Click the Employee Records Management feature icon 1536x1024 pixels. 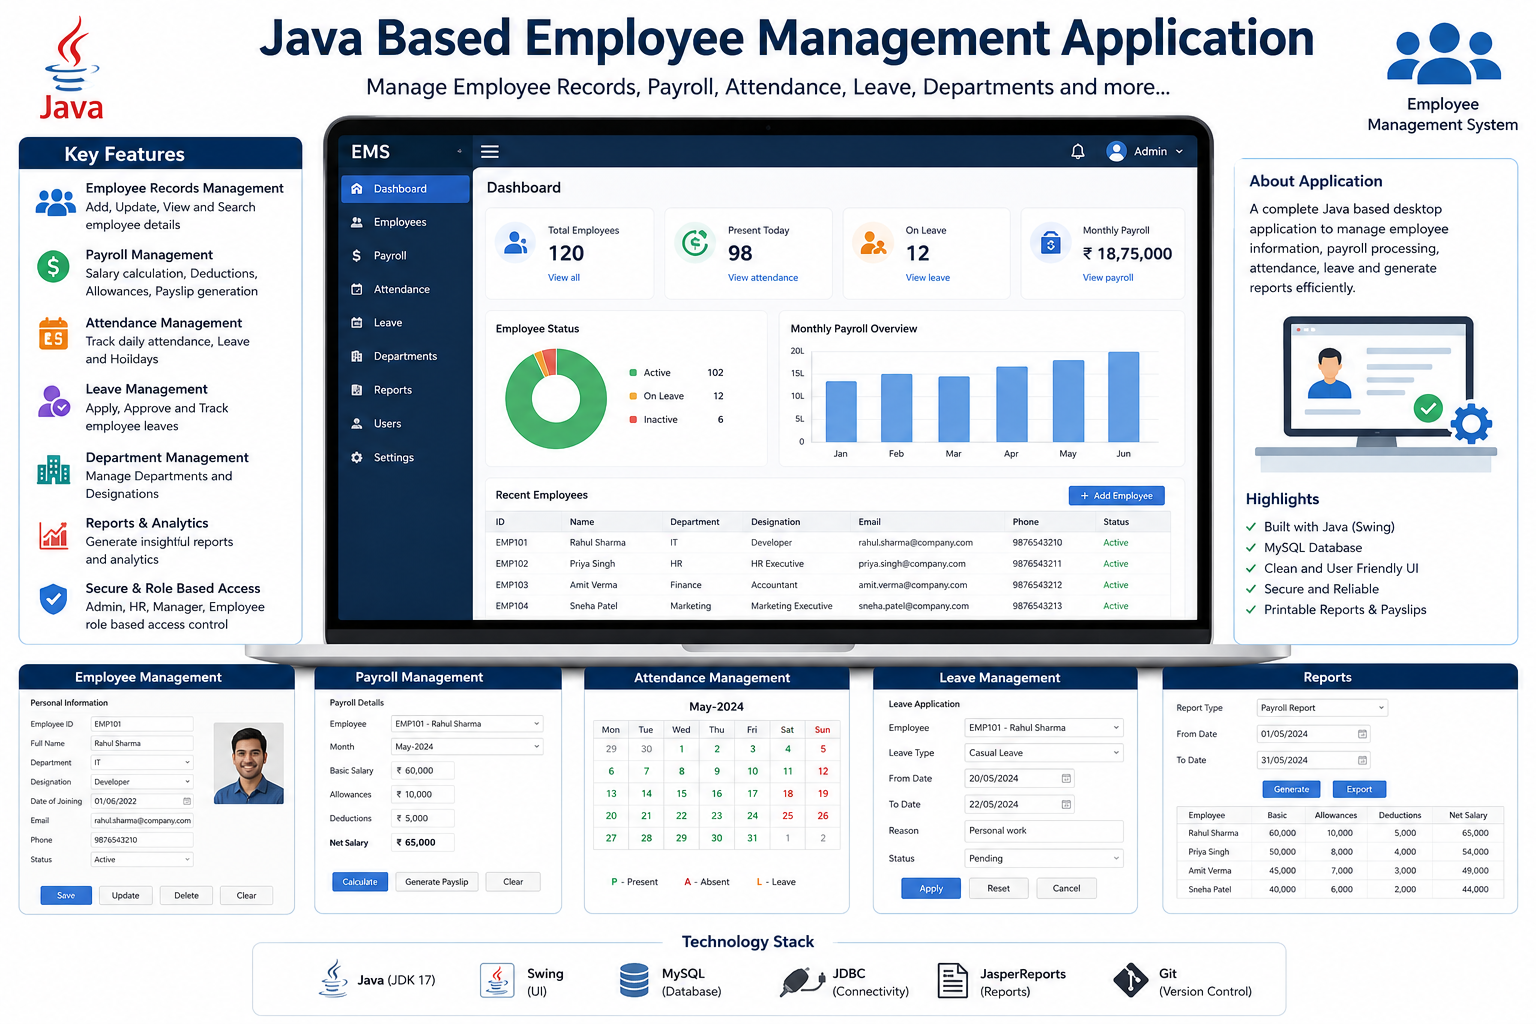pos(56,202)
